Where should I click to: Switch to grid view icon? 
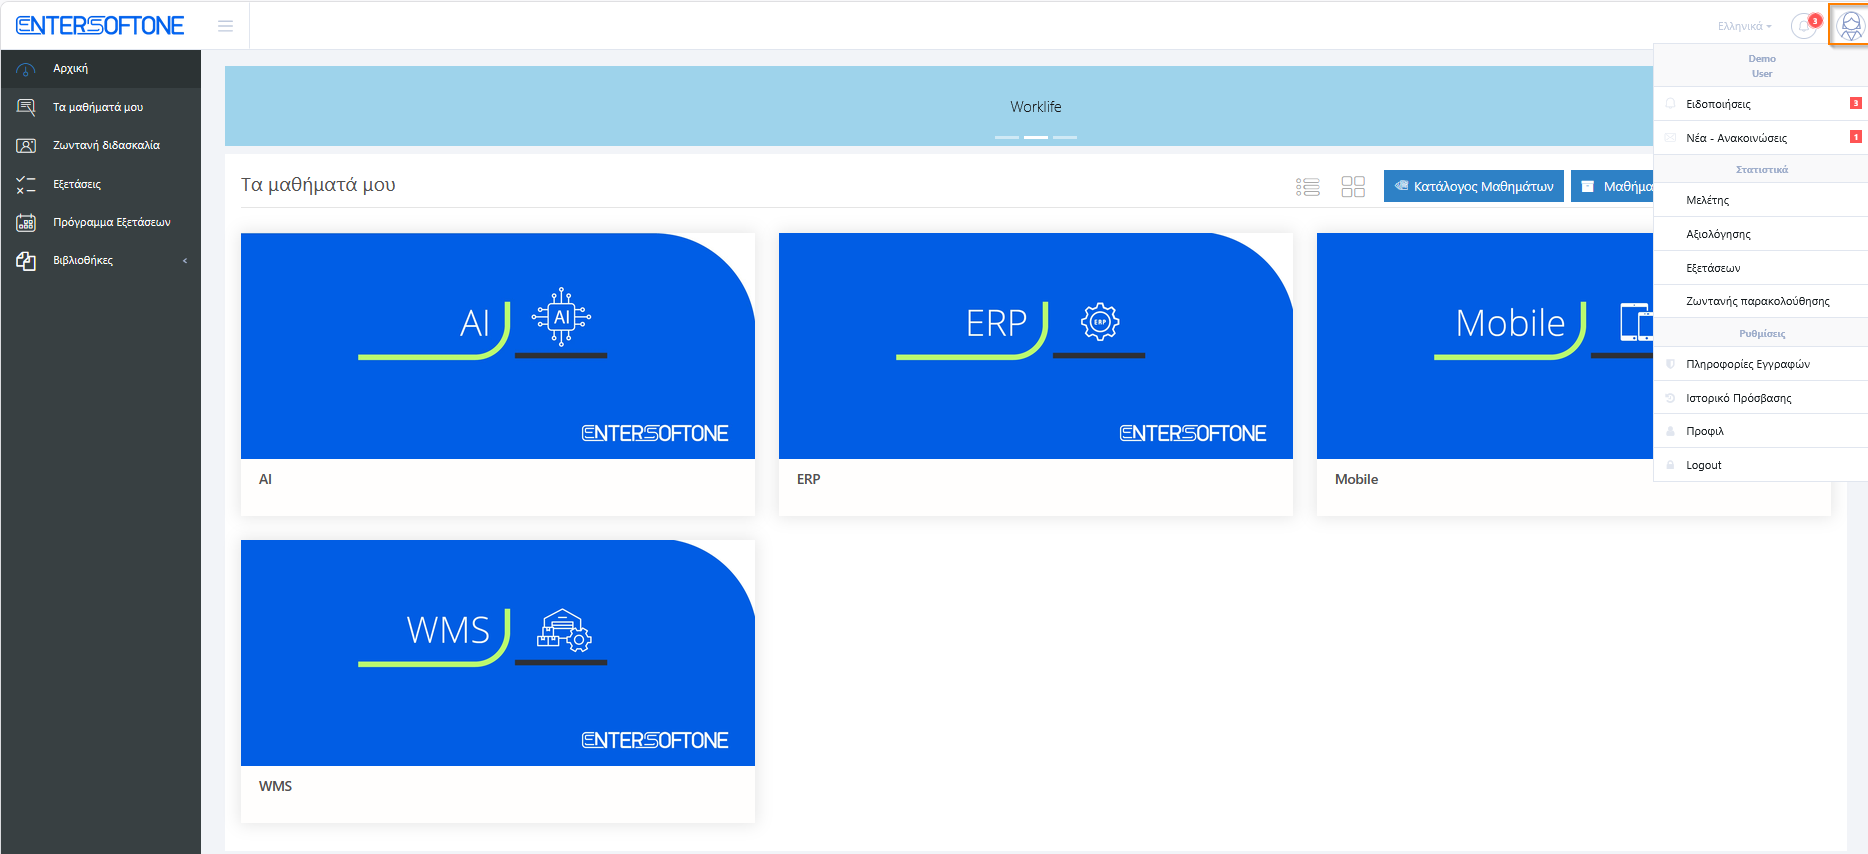(x=1353, y=187)
